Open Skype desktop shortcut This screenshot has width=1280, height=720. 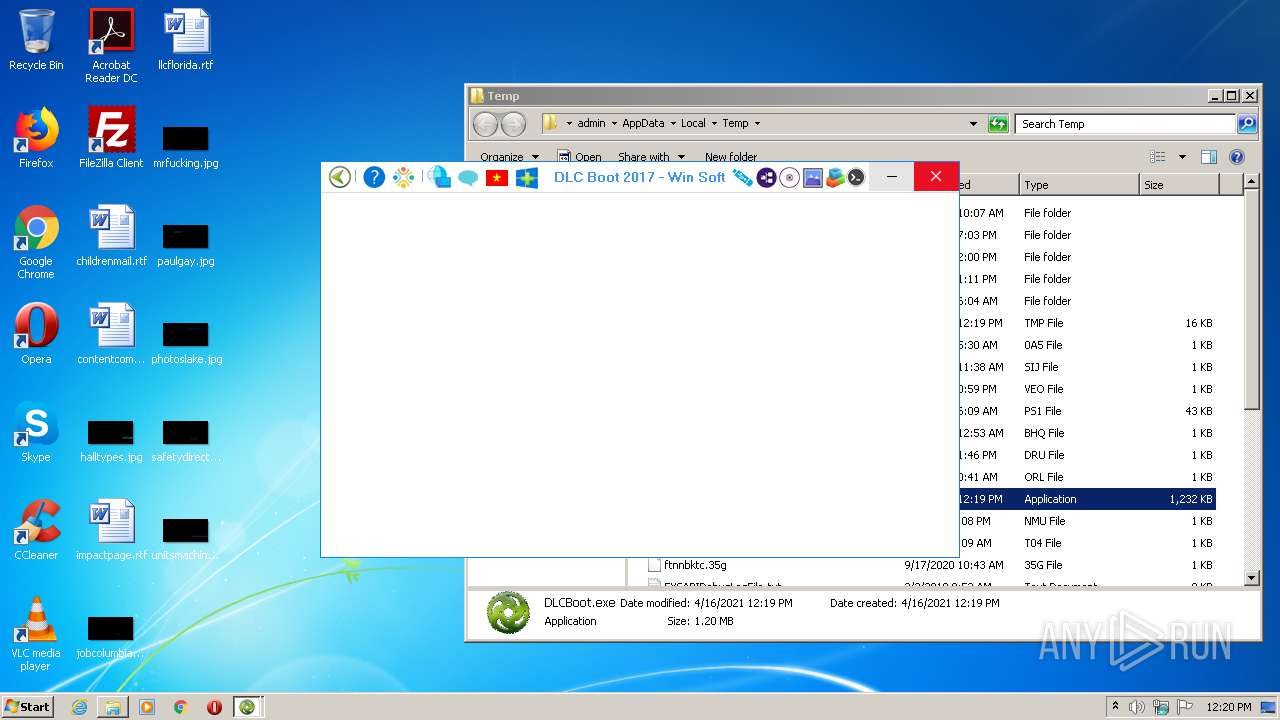tap(36, 432)
